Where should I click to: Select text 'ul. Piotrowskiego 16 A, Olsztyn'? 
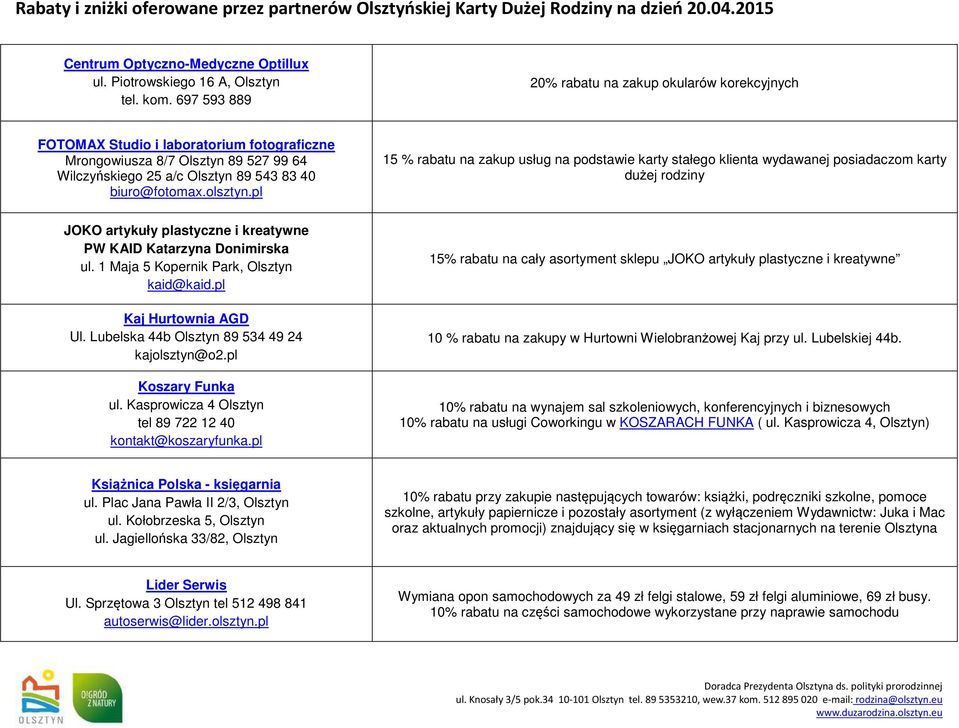click(x=186, y=82)
